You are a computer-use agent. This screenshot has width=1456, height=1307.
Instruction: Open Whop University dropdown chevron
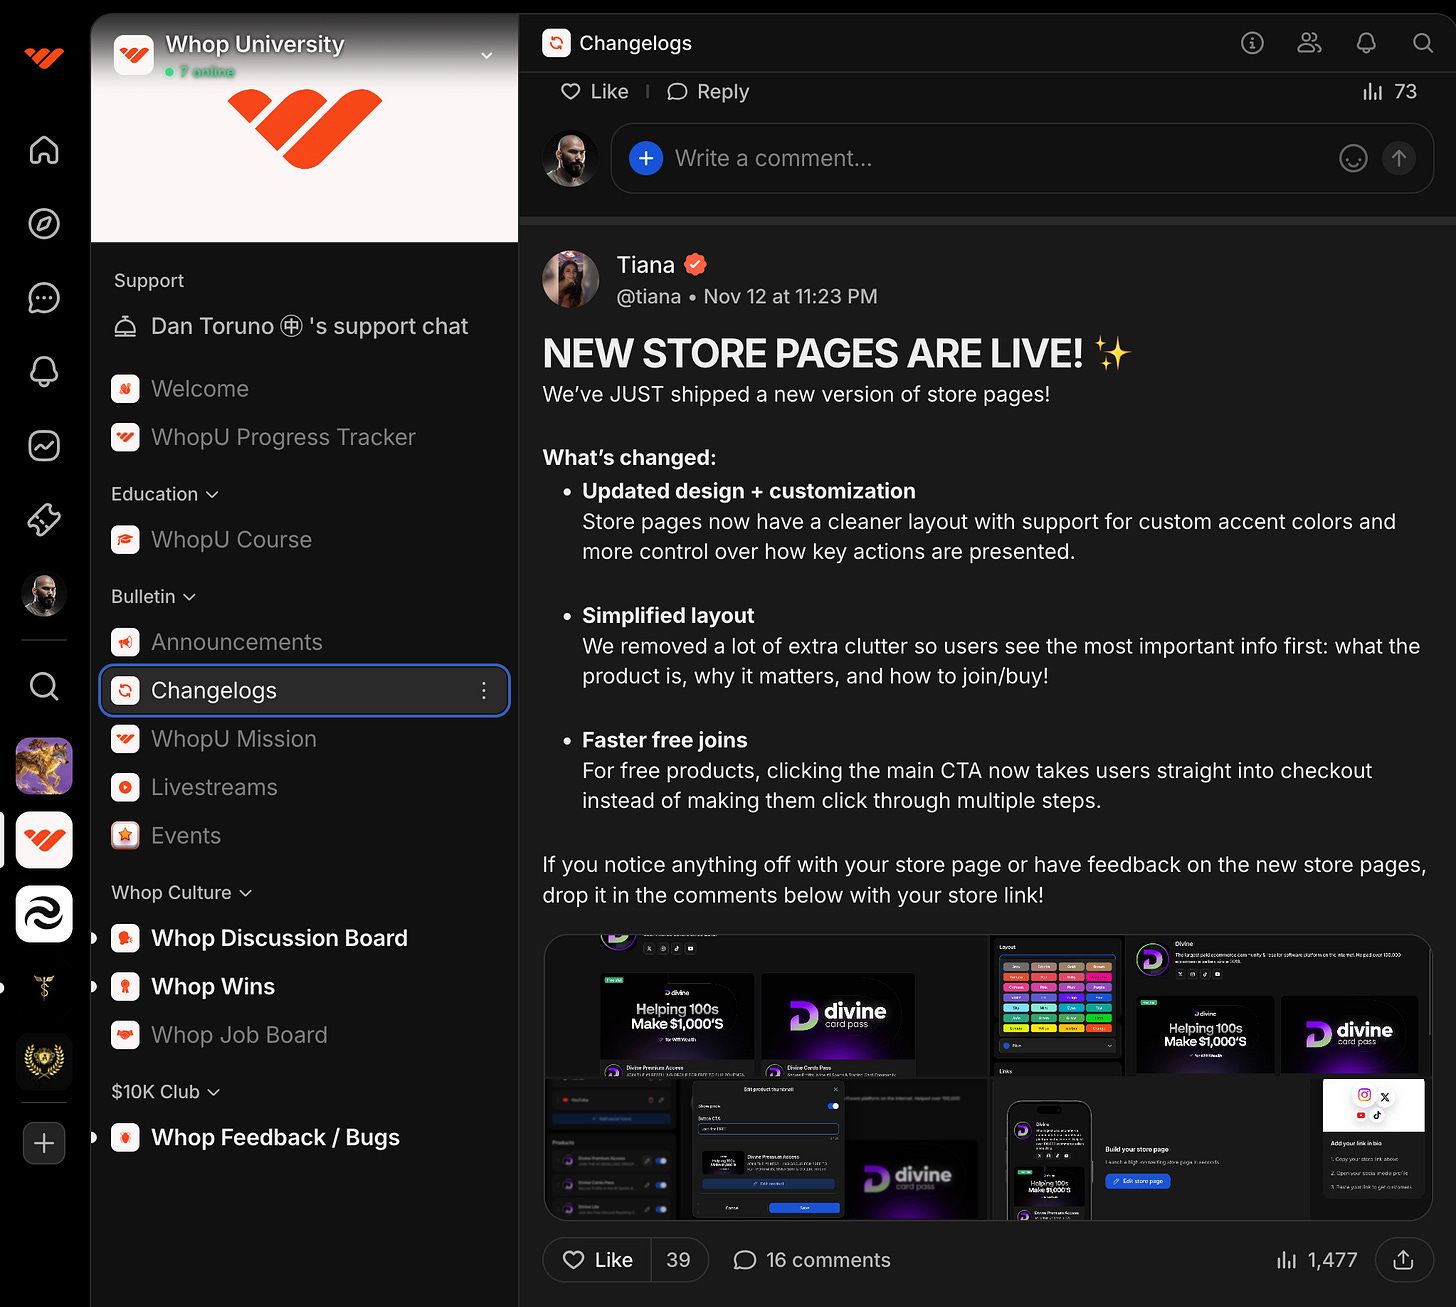coord(487,55)
